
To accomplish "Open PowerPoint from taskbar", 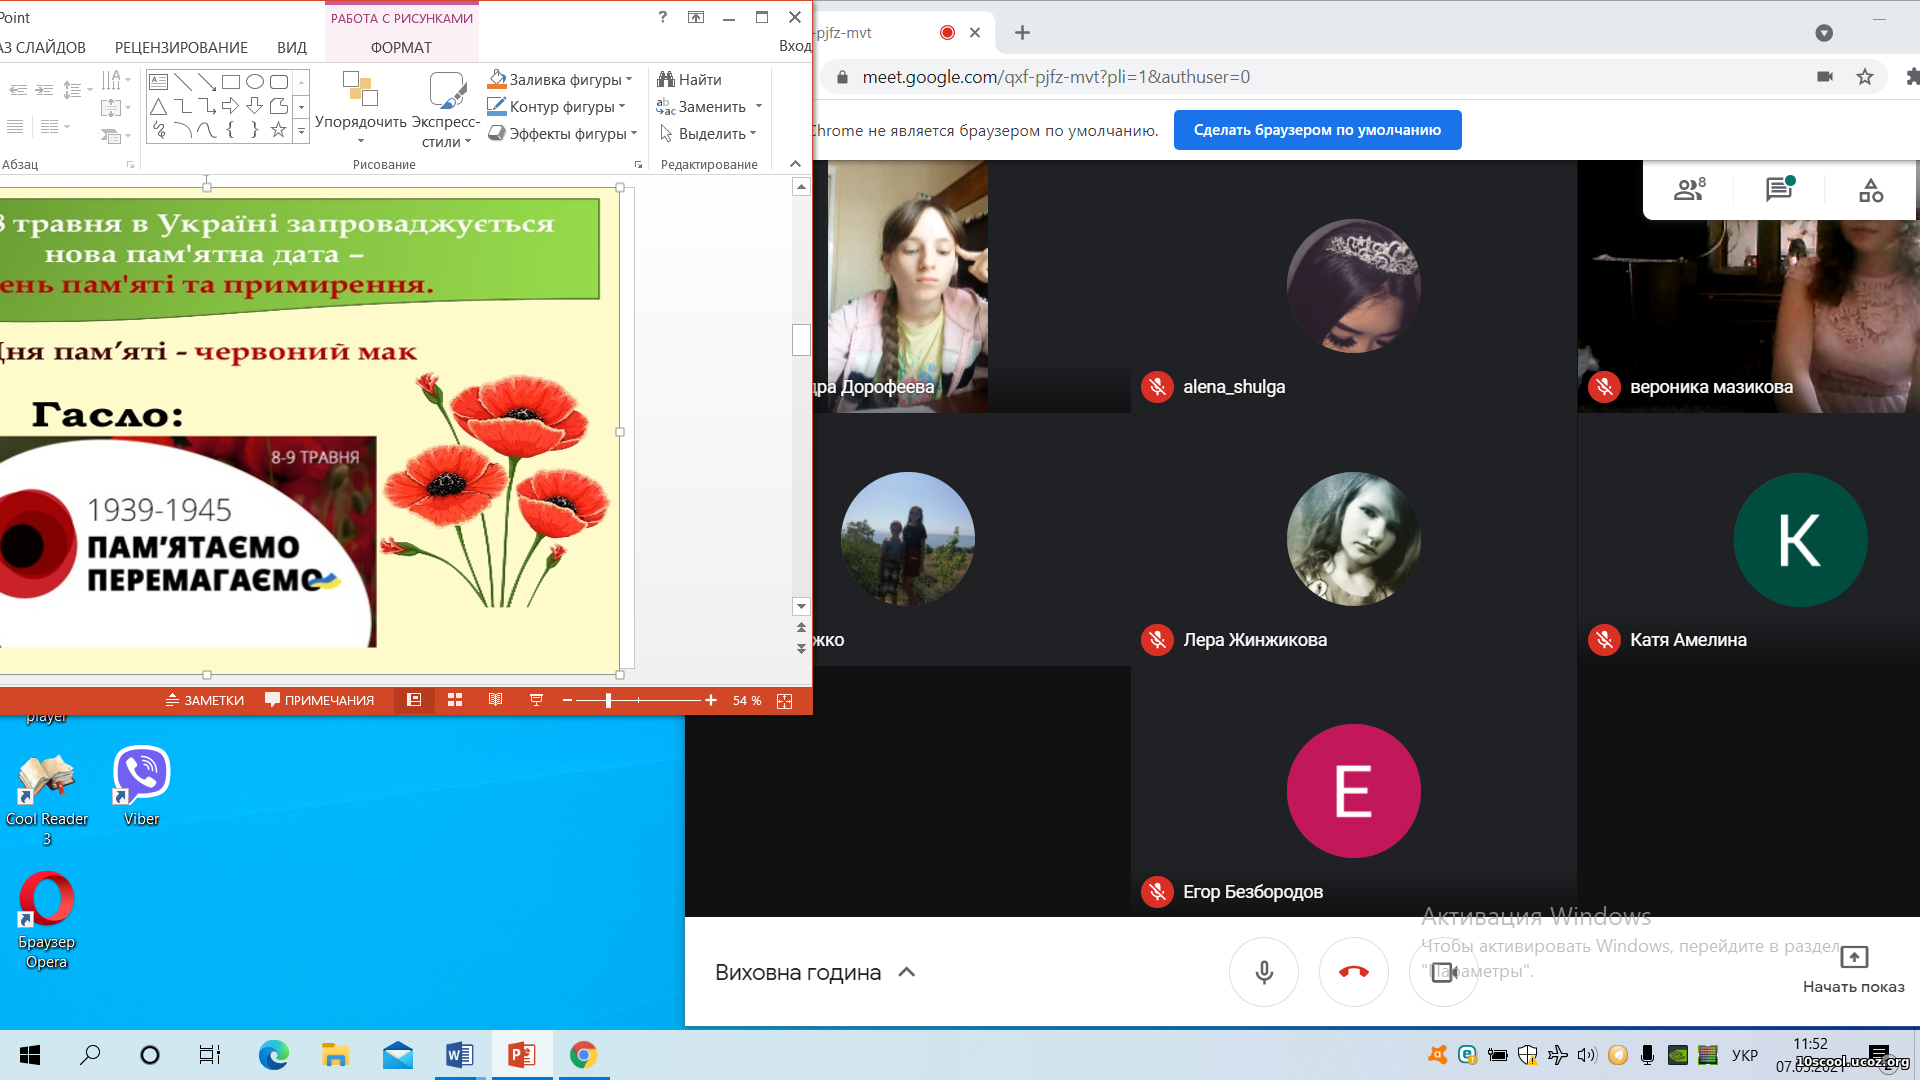I will (522, 1055).
